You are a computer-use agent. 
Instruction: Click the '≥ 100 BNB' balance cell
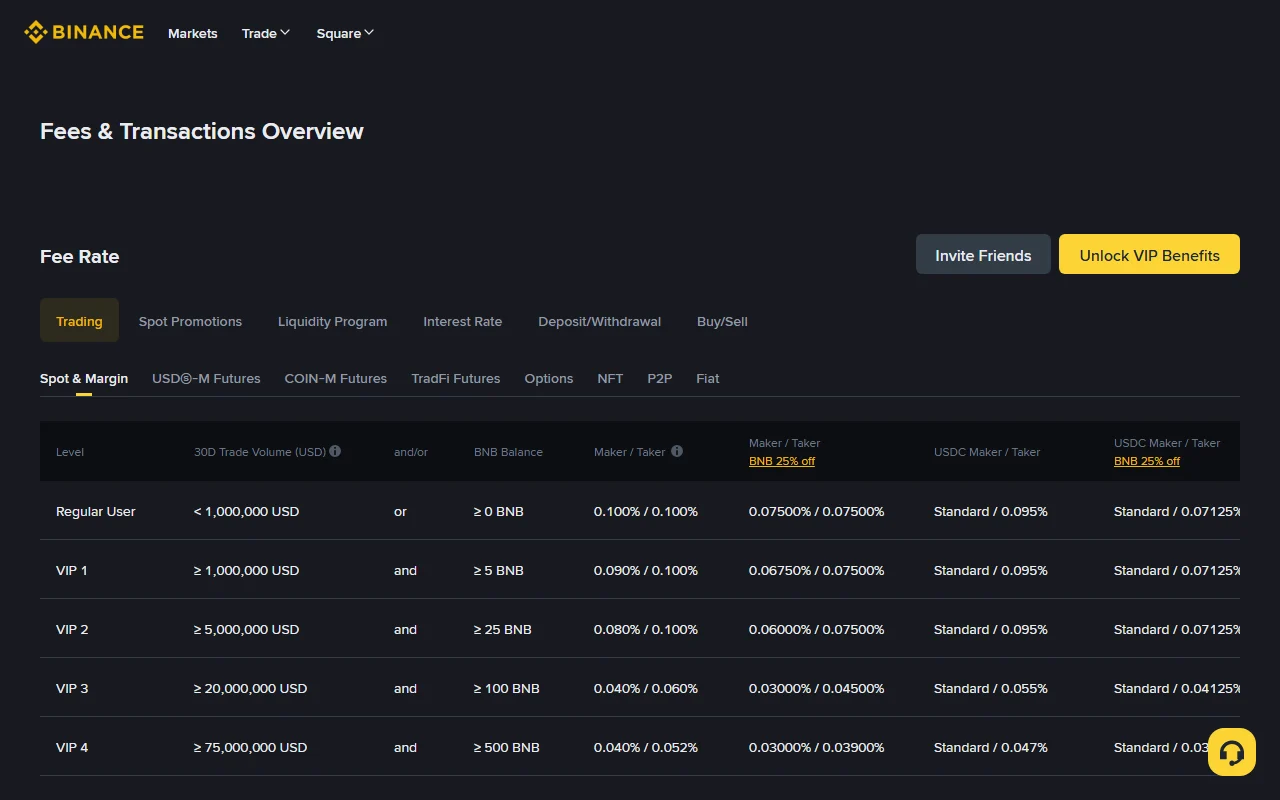[x=507, y=688]
